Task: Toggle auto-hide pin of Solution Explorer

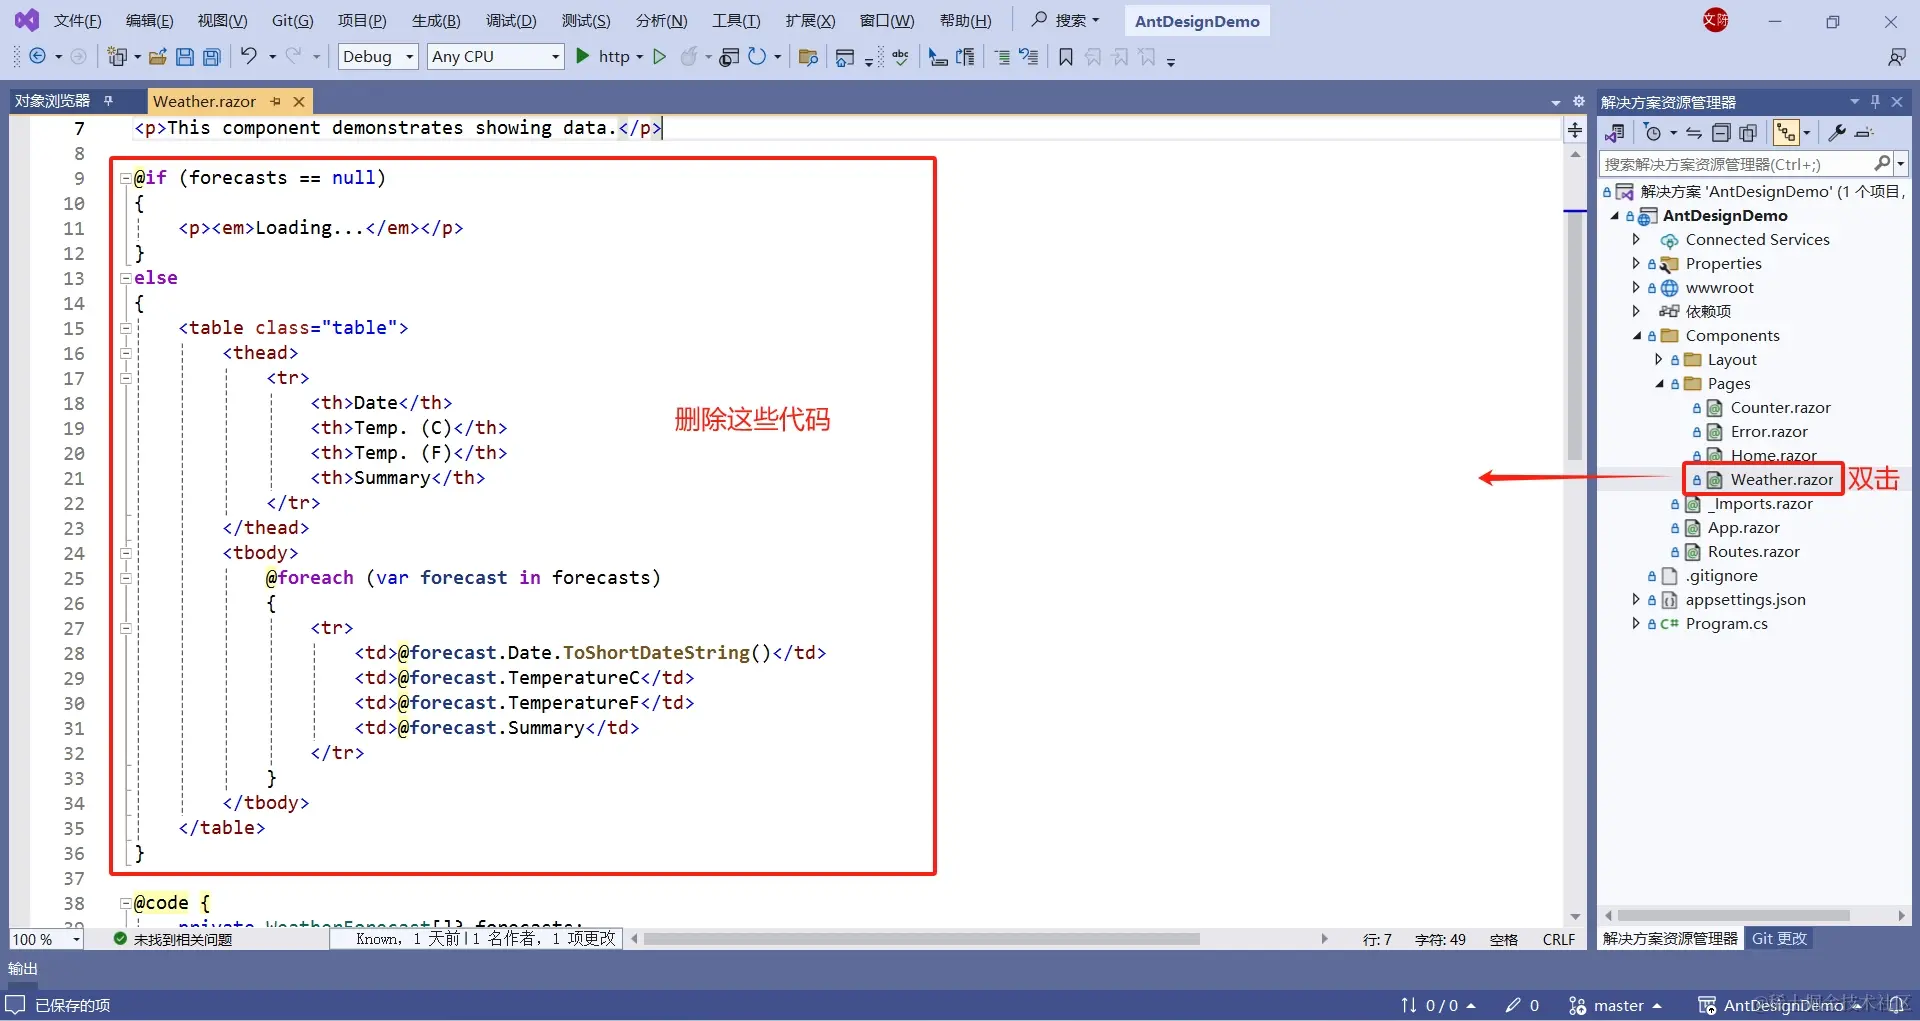Action: [1875, 101]
